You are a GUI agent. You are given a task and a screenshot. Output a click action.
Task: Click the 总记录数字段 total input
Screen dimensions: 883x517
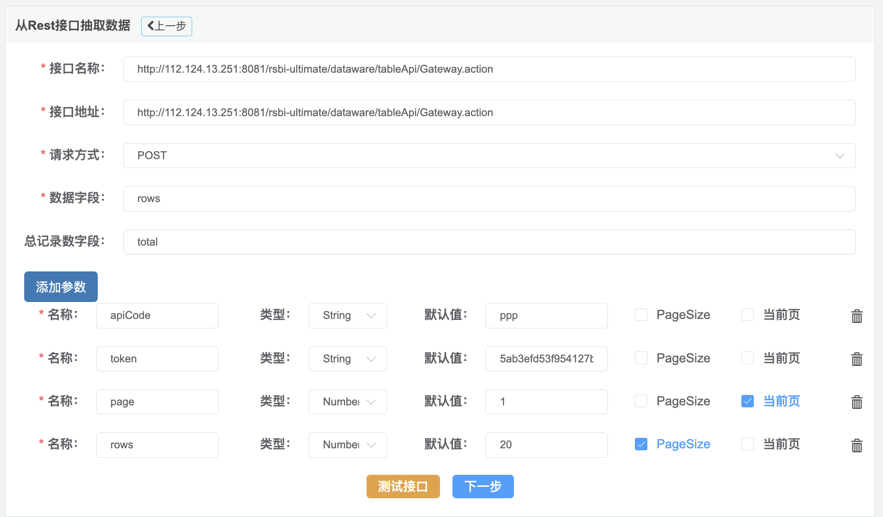tap(489, 242)
